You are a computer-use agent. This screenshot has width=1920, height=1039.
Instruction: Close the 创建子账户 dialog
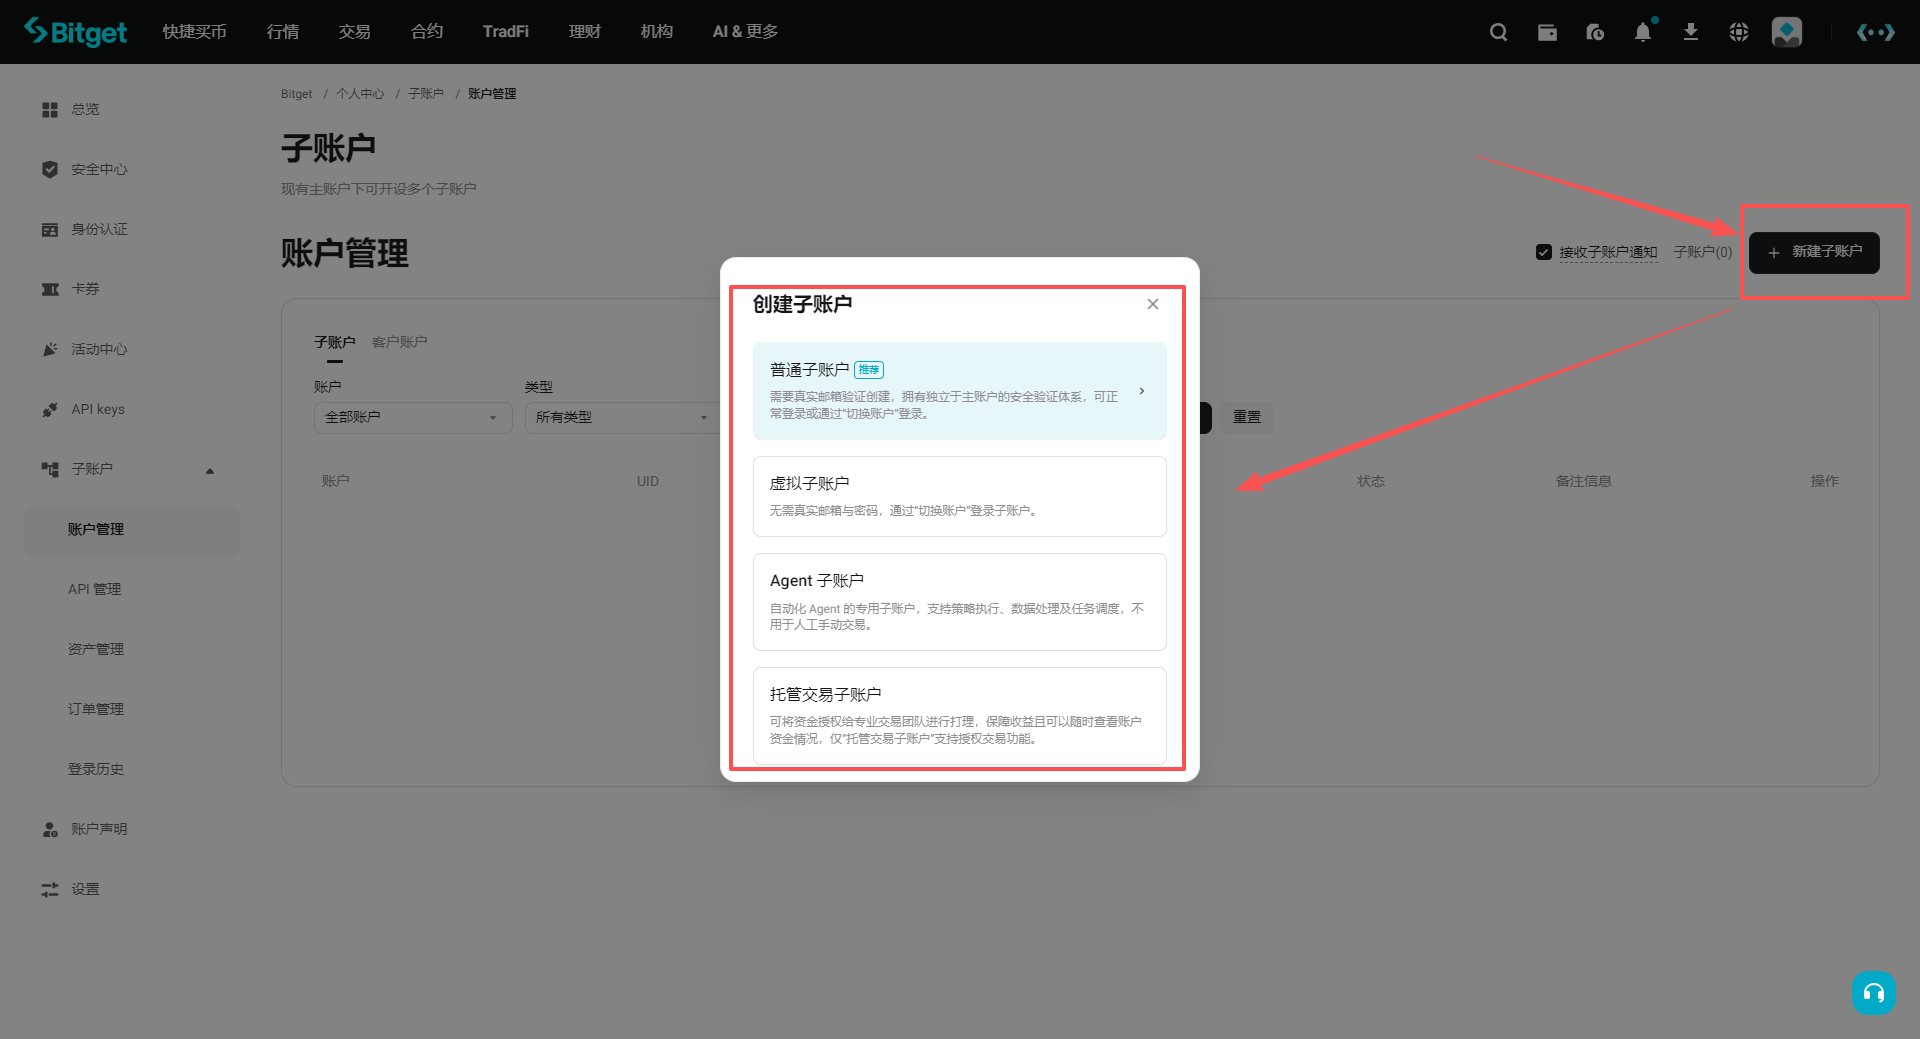[x=1153, y=304]
